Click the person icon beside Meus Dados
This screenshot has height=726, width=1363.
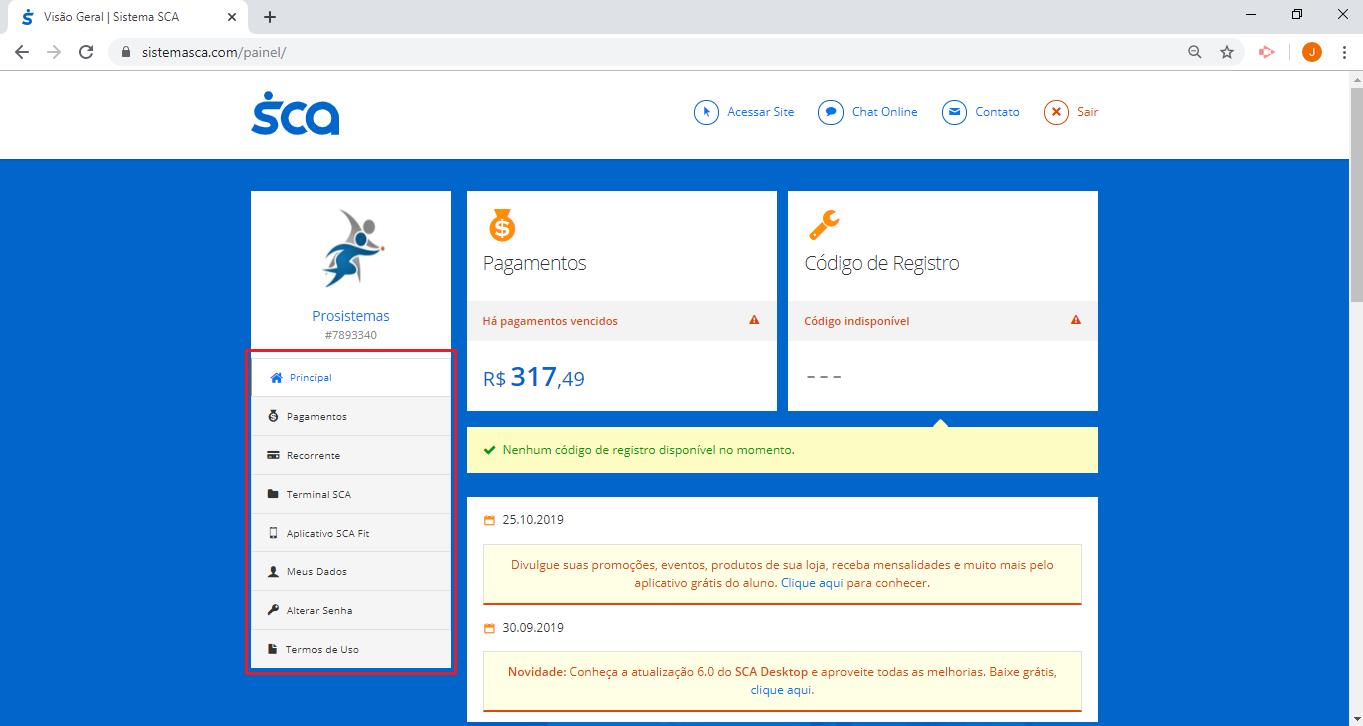pos(273,572)
